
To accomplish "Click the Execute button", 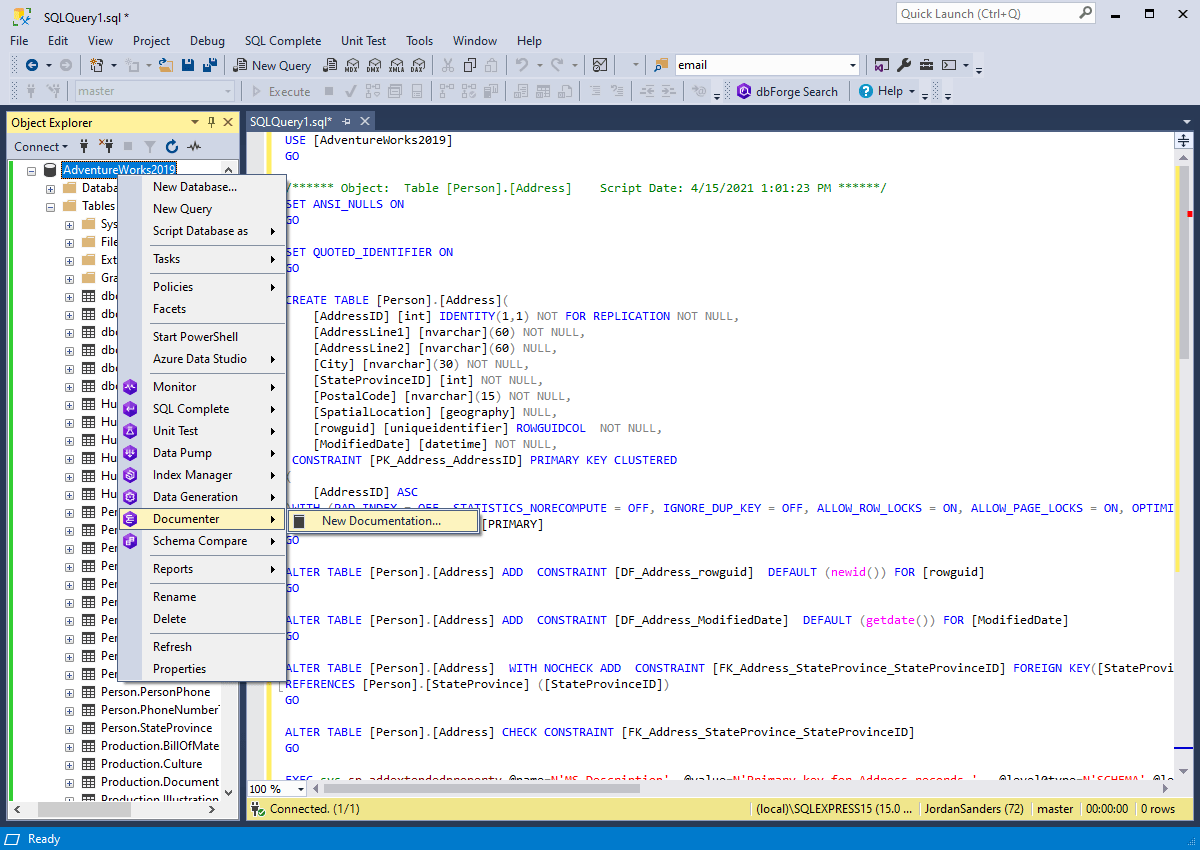I will pyautogui.click(x=288, y=91).
